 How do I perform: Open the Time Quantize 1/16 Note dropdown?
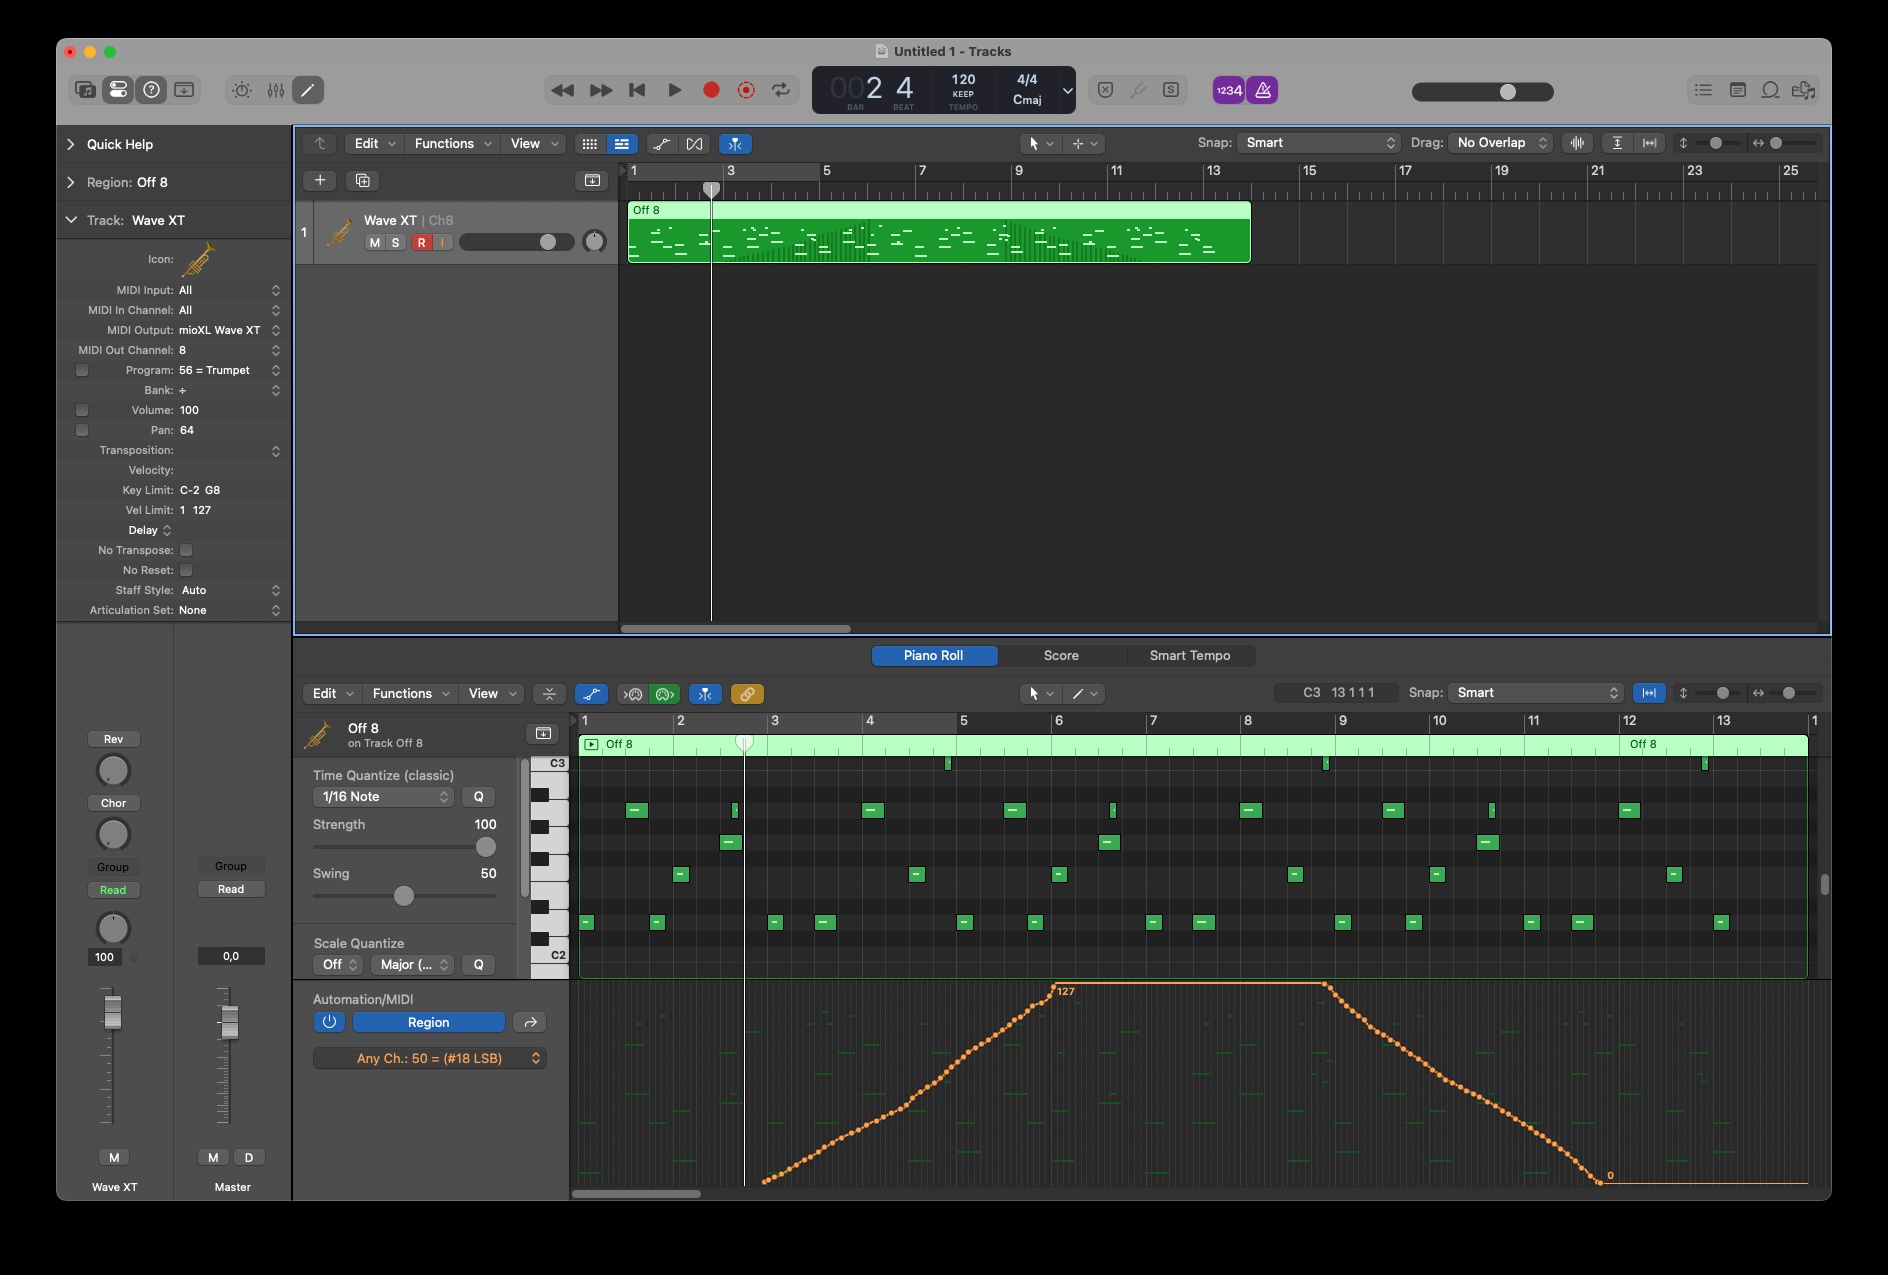(382, 797)
